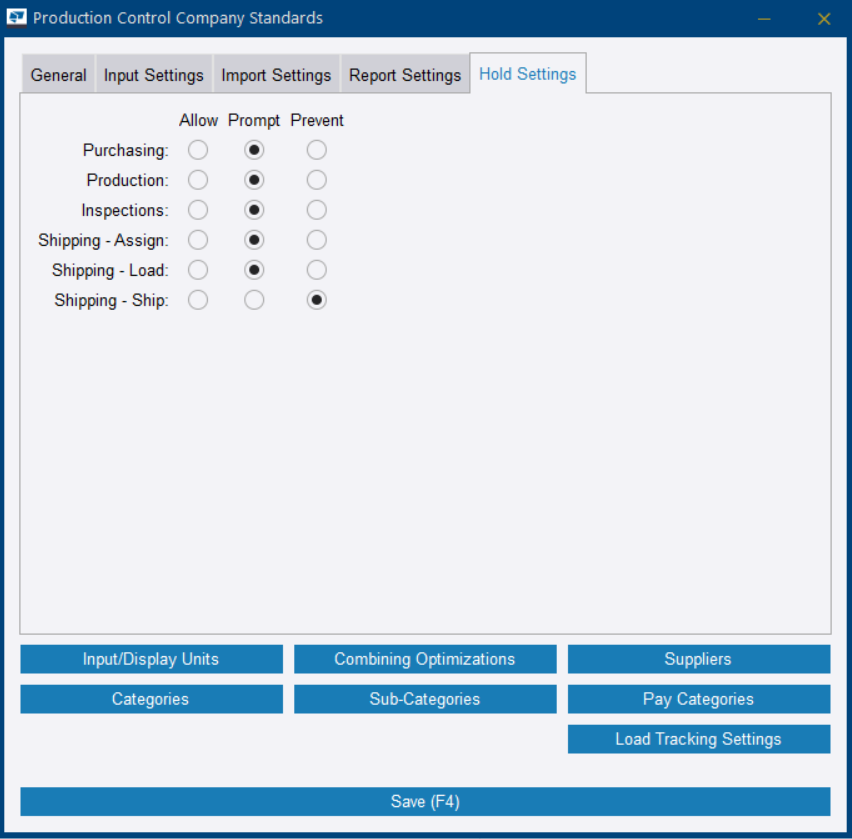This screenshot has height=839, width=852.
Task: Click the Categories button
Action: (x=152, y=699)
